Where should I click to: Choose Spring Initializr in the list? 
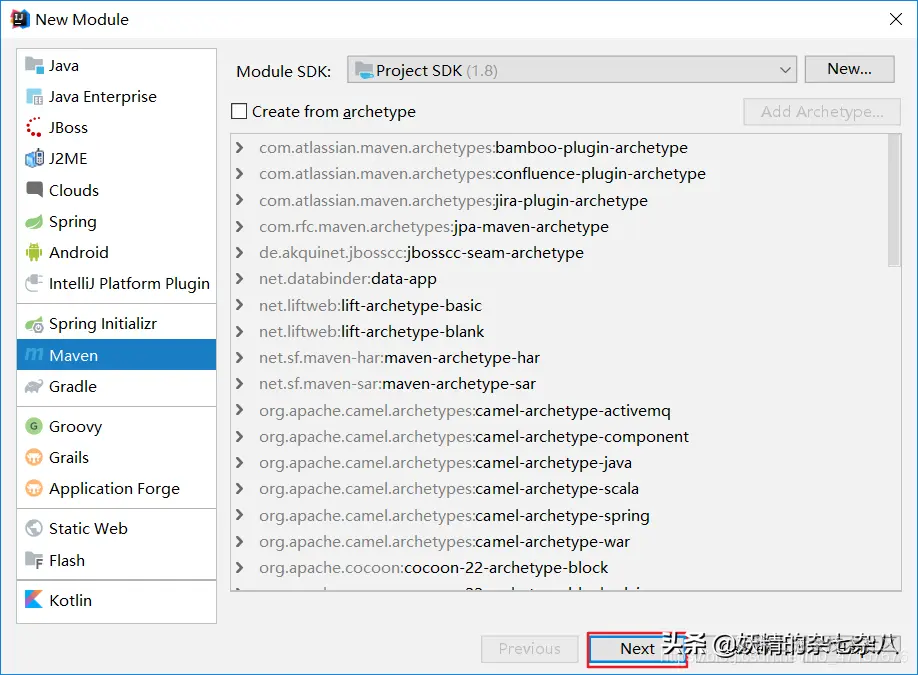(117, 324)
